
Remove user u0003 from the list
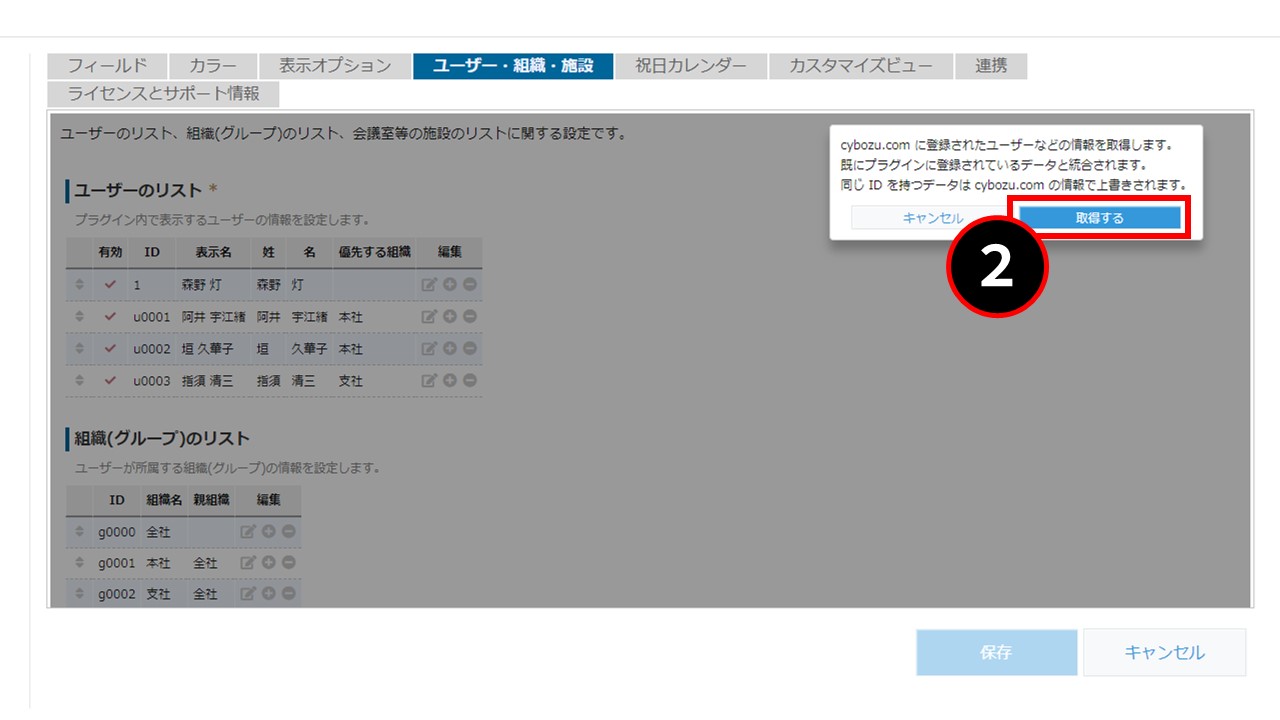click(x=470, y=381)
